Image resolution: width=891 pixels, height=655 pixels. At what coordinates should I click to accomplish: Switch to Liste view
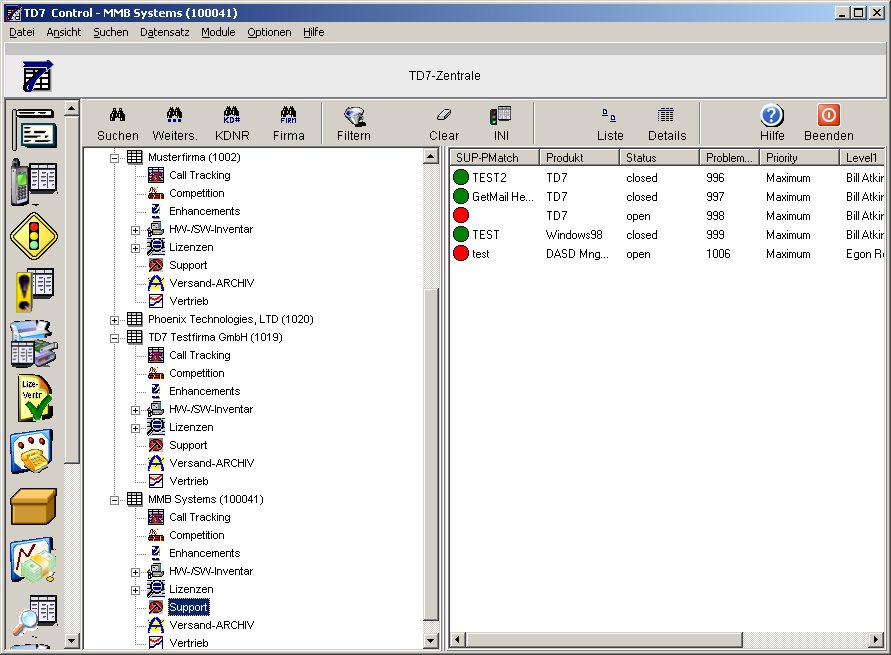pyautogui.click(x=609, y=116)
